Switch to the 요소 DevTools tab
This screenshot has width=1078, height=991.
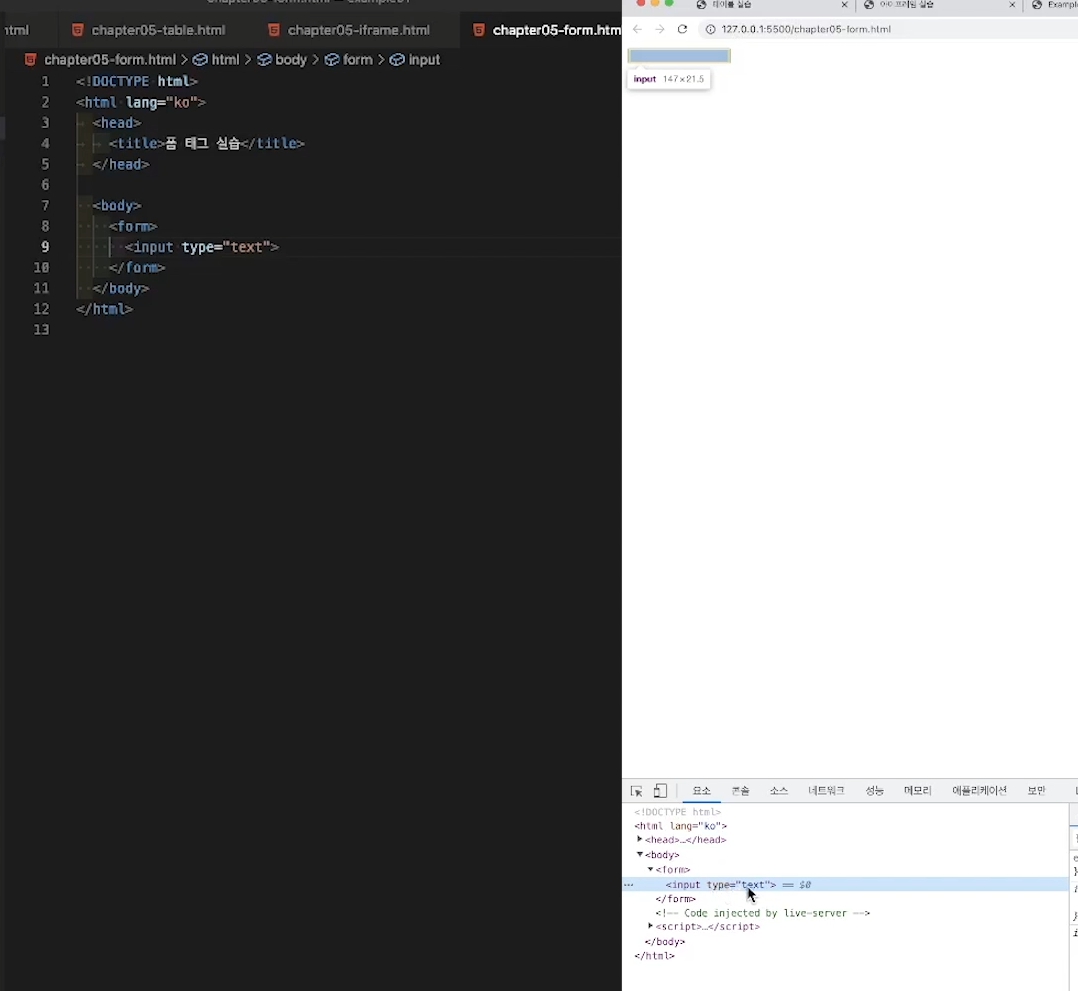click(701, 791)
